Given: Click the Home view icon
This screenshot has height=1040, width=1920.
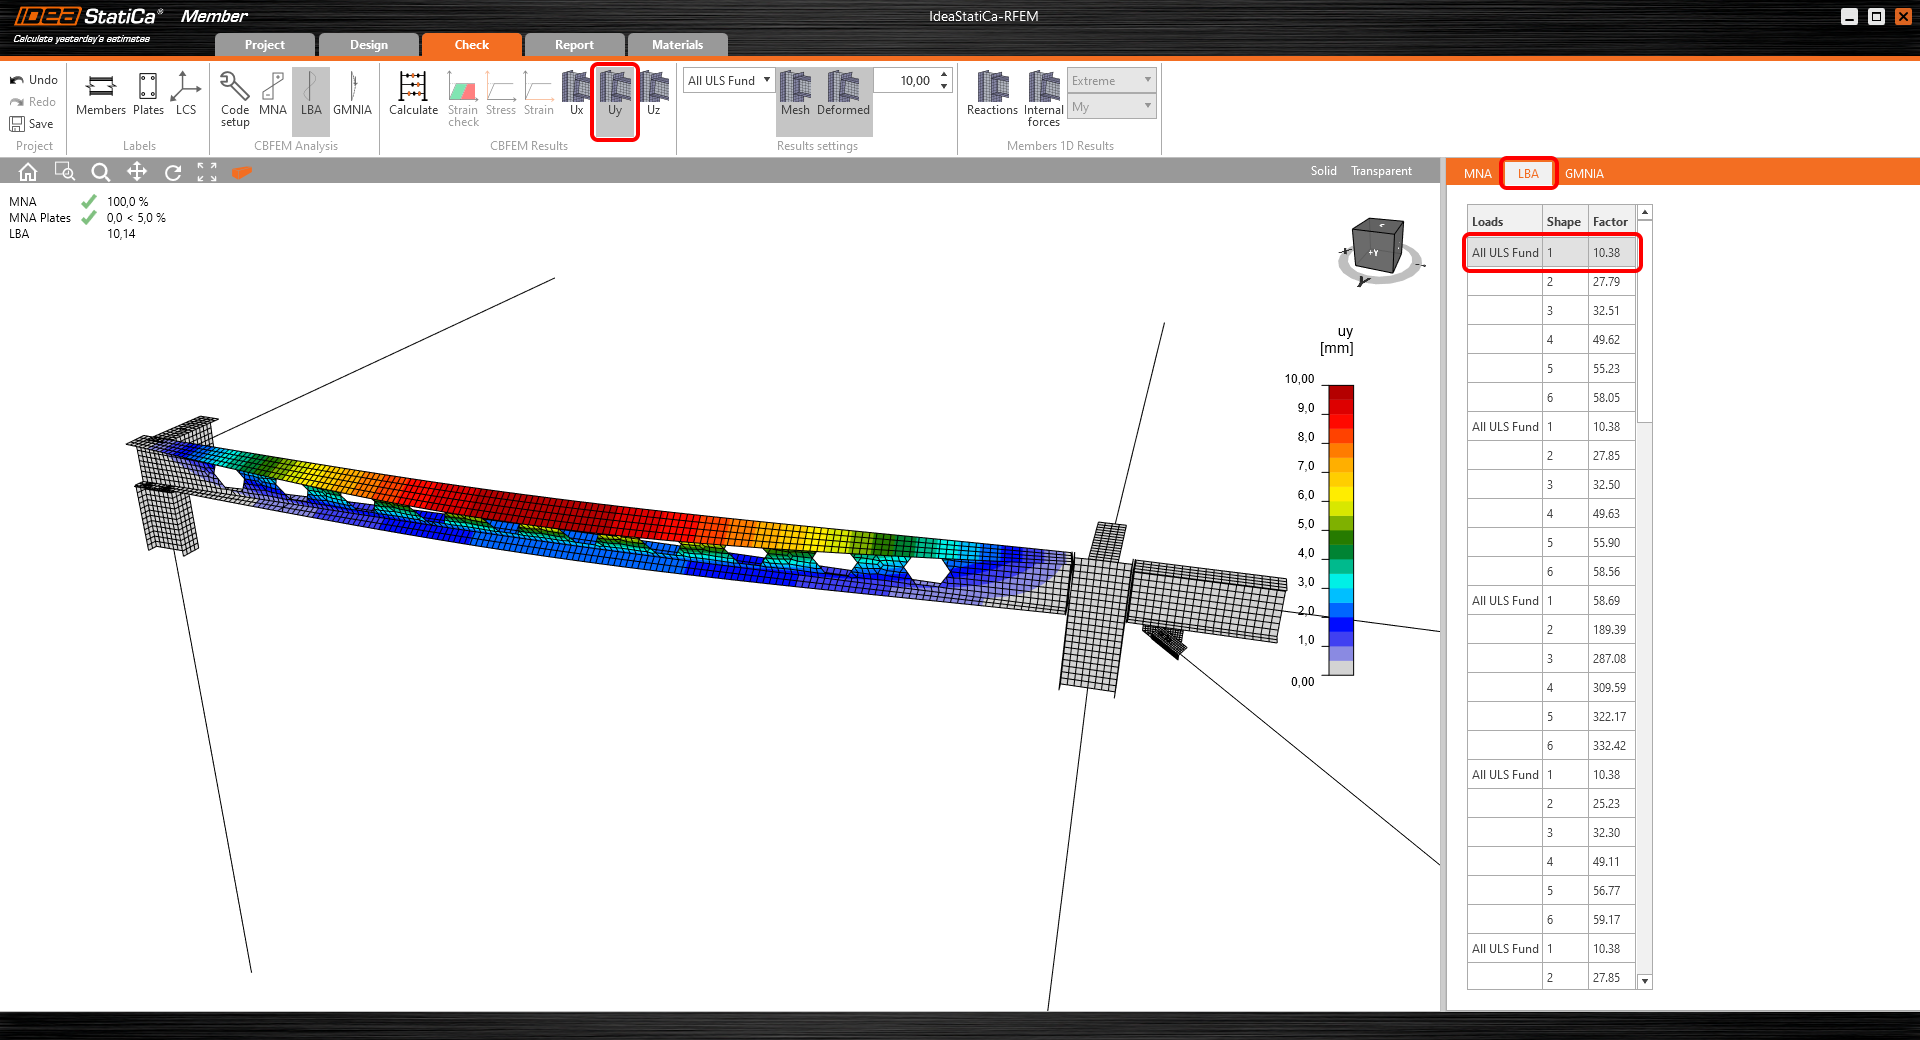Looking at the screenshot, I should coord(28,172).
